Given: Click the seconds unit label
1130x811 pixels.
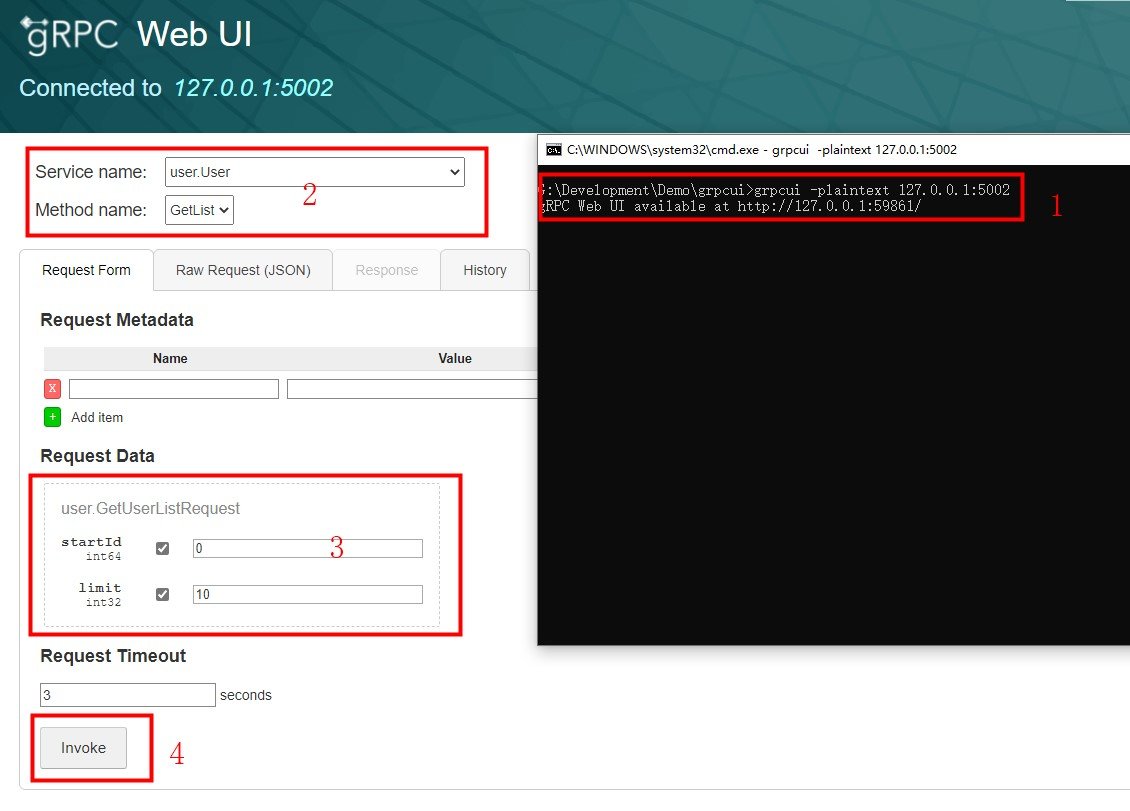Looking at the screenshot, I should point(246,695).
